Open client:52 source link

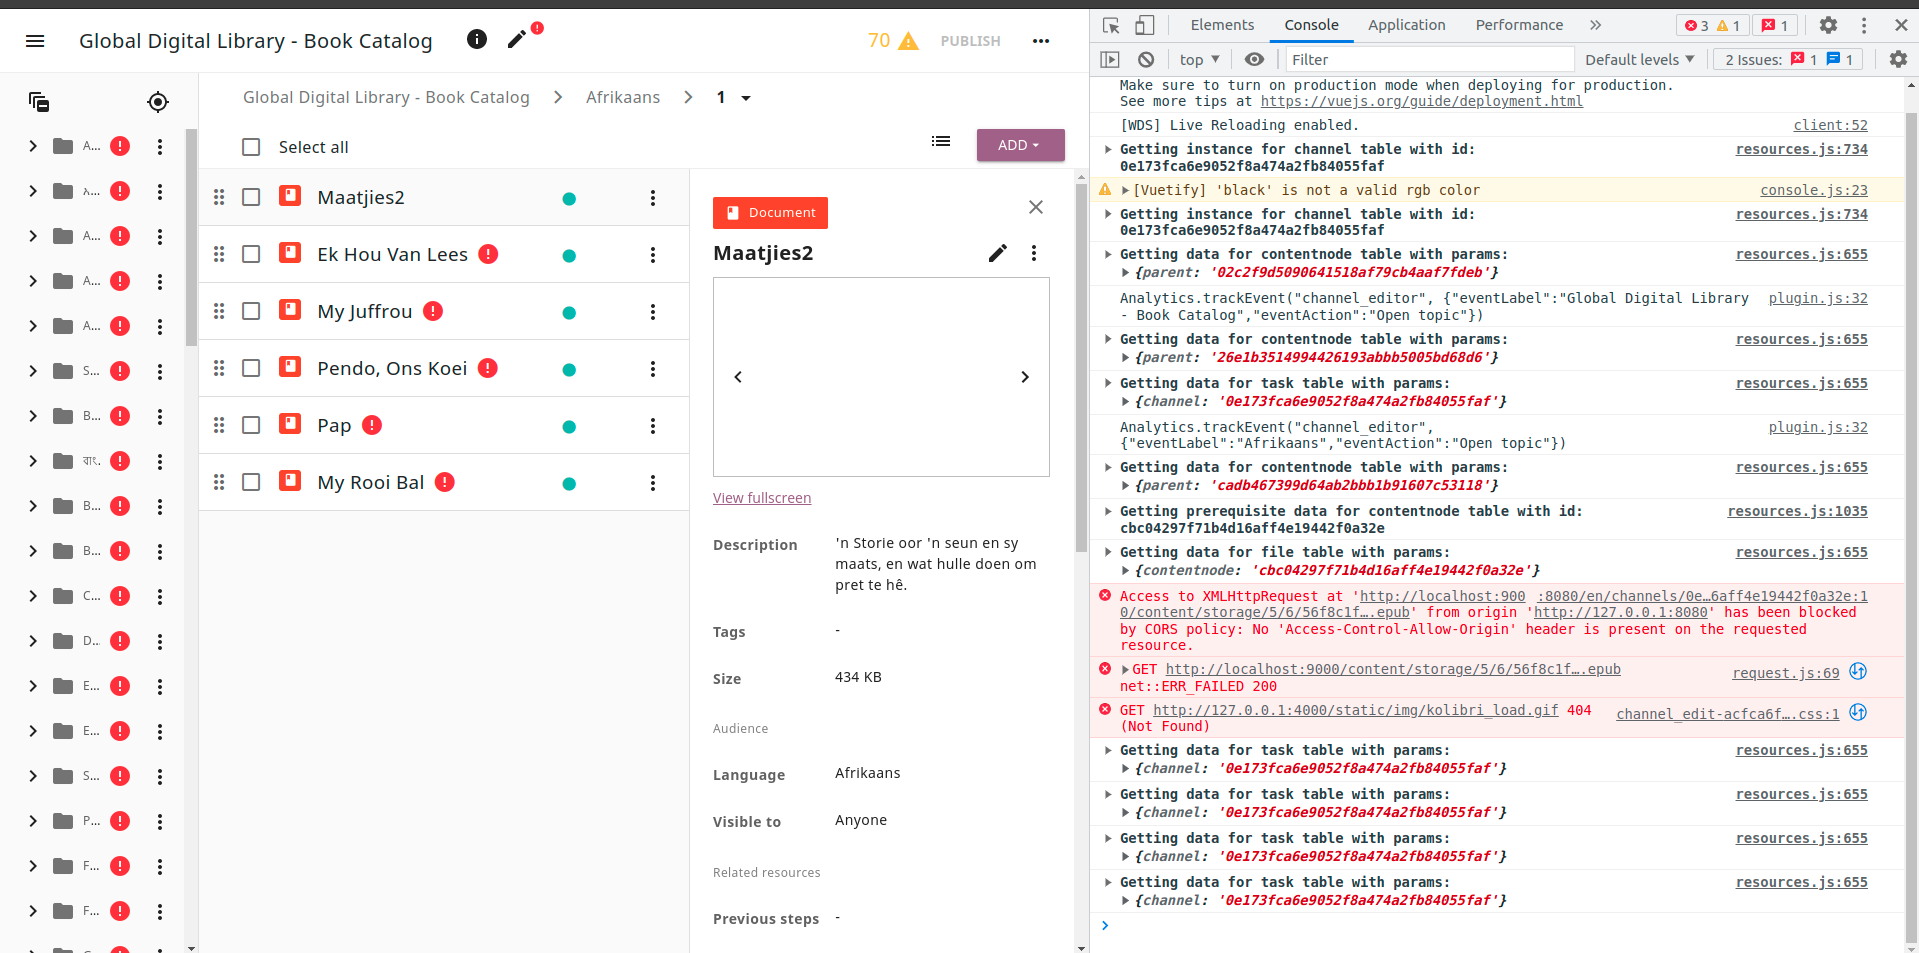click(1830, 125)
